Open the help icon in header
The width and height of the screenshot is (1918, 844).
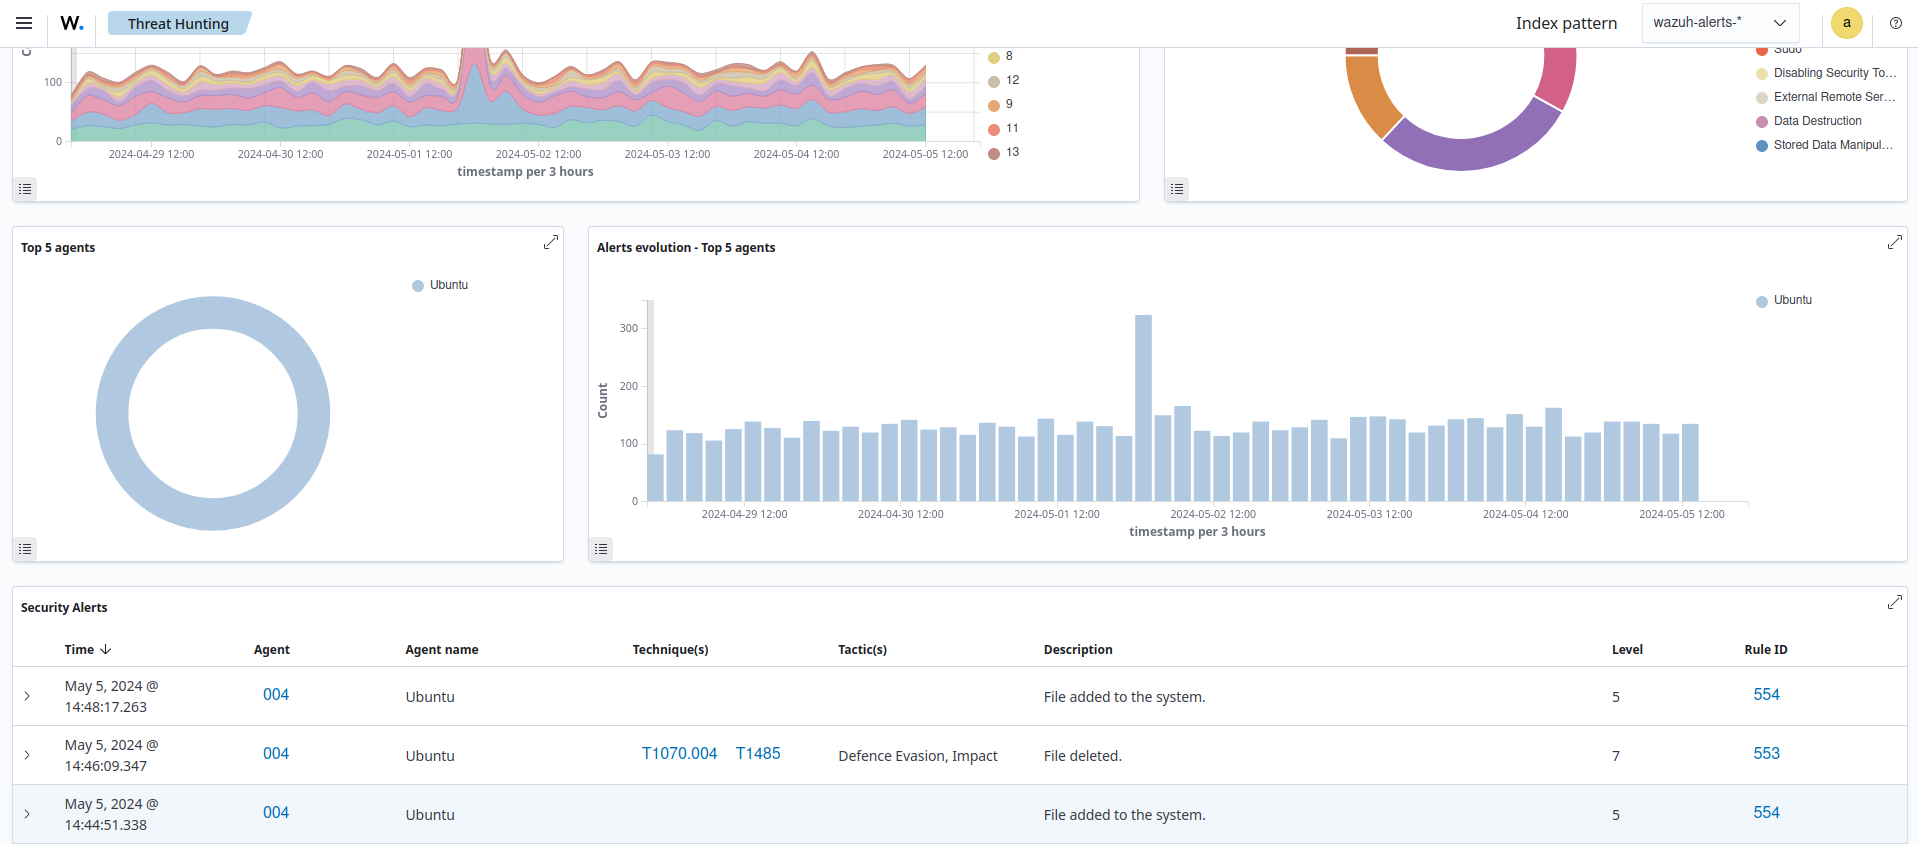[x=1895, y=23]
